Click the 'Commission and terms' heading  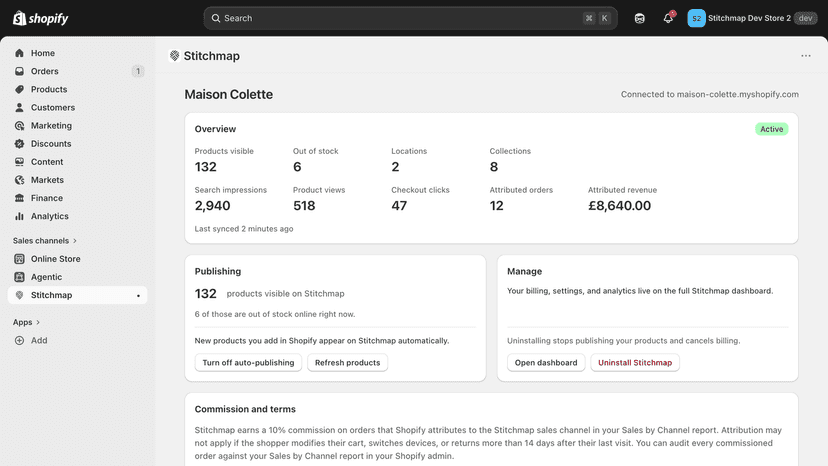pyautogui.click(x=245, y=409)
